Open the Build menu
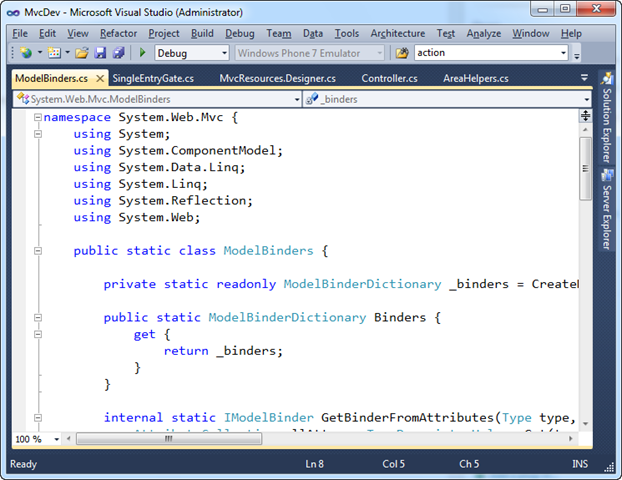The width and height of the screenshot is (622, 480). pos(202,34)
